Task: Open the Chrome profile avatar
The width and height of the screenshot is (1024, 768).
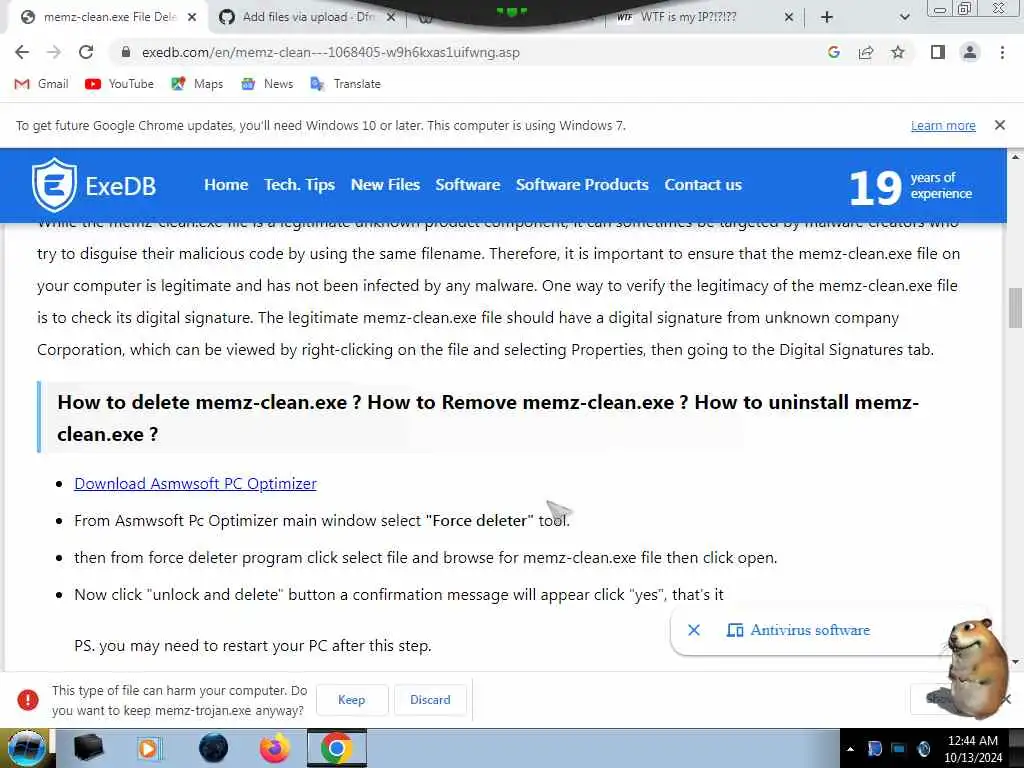Action: [970, 52]
